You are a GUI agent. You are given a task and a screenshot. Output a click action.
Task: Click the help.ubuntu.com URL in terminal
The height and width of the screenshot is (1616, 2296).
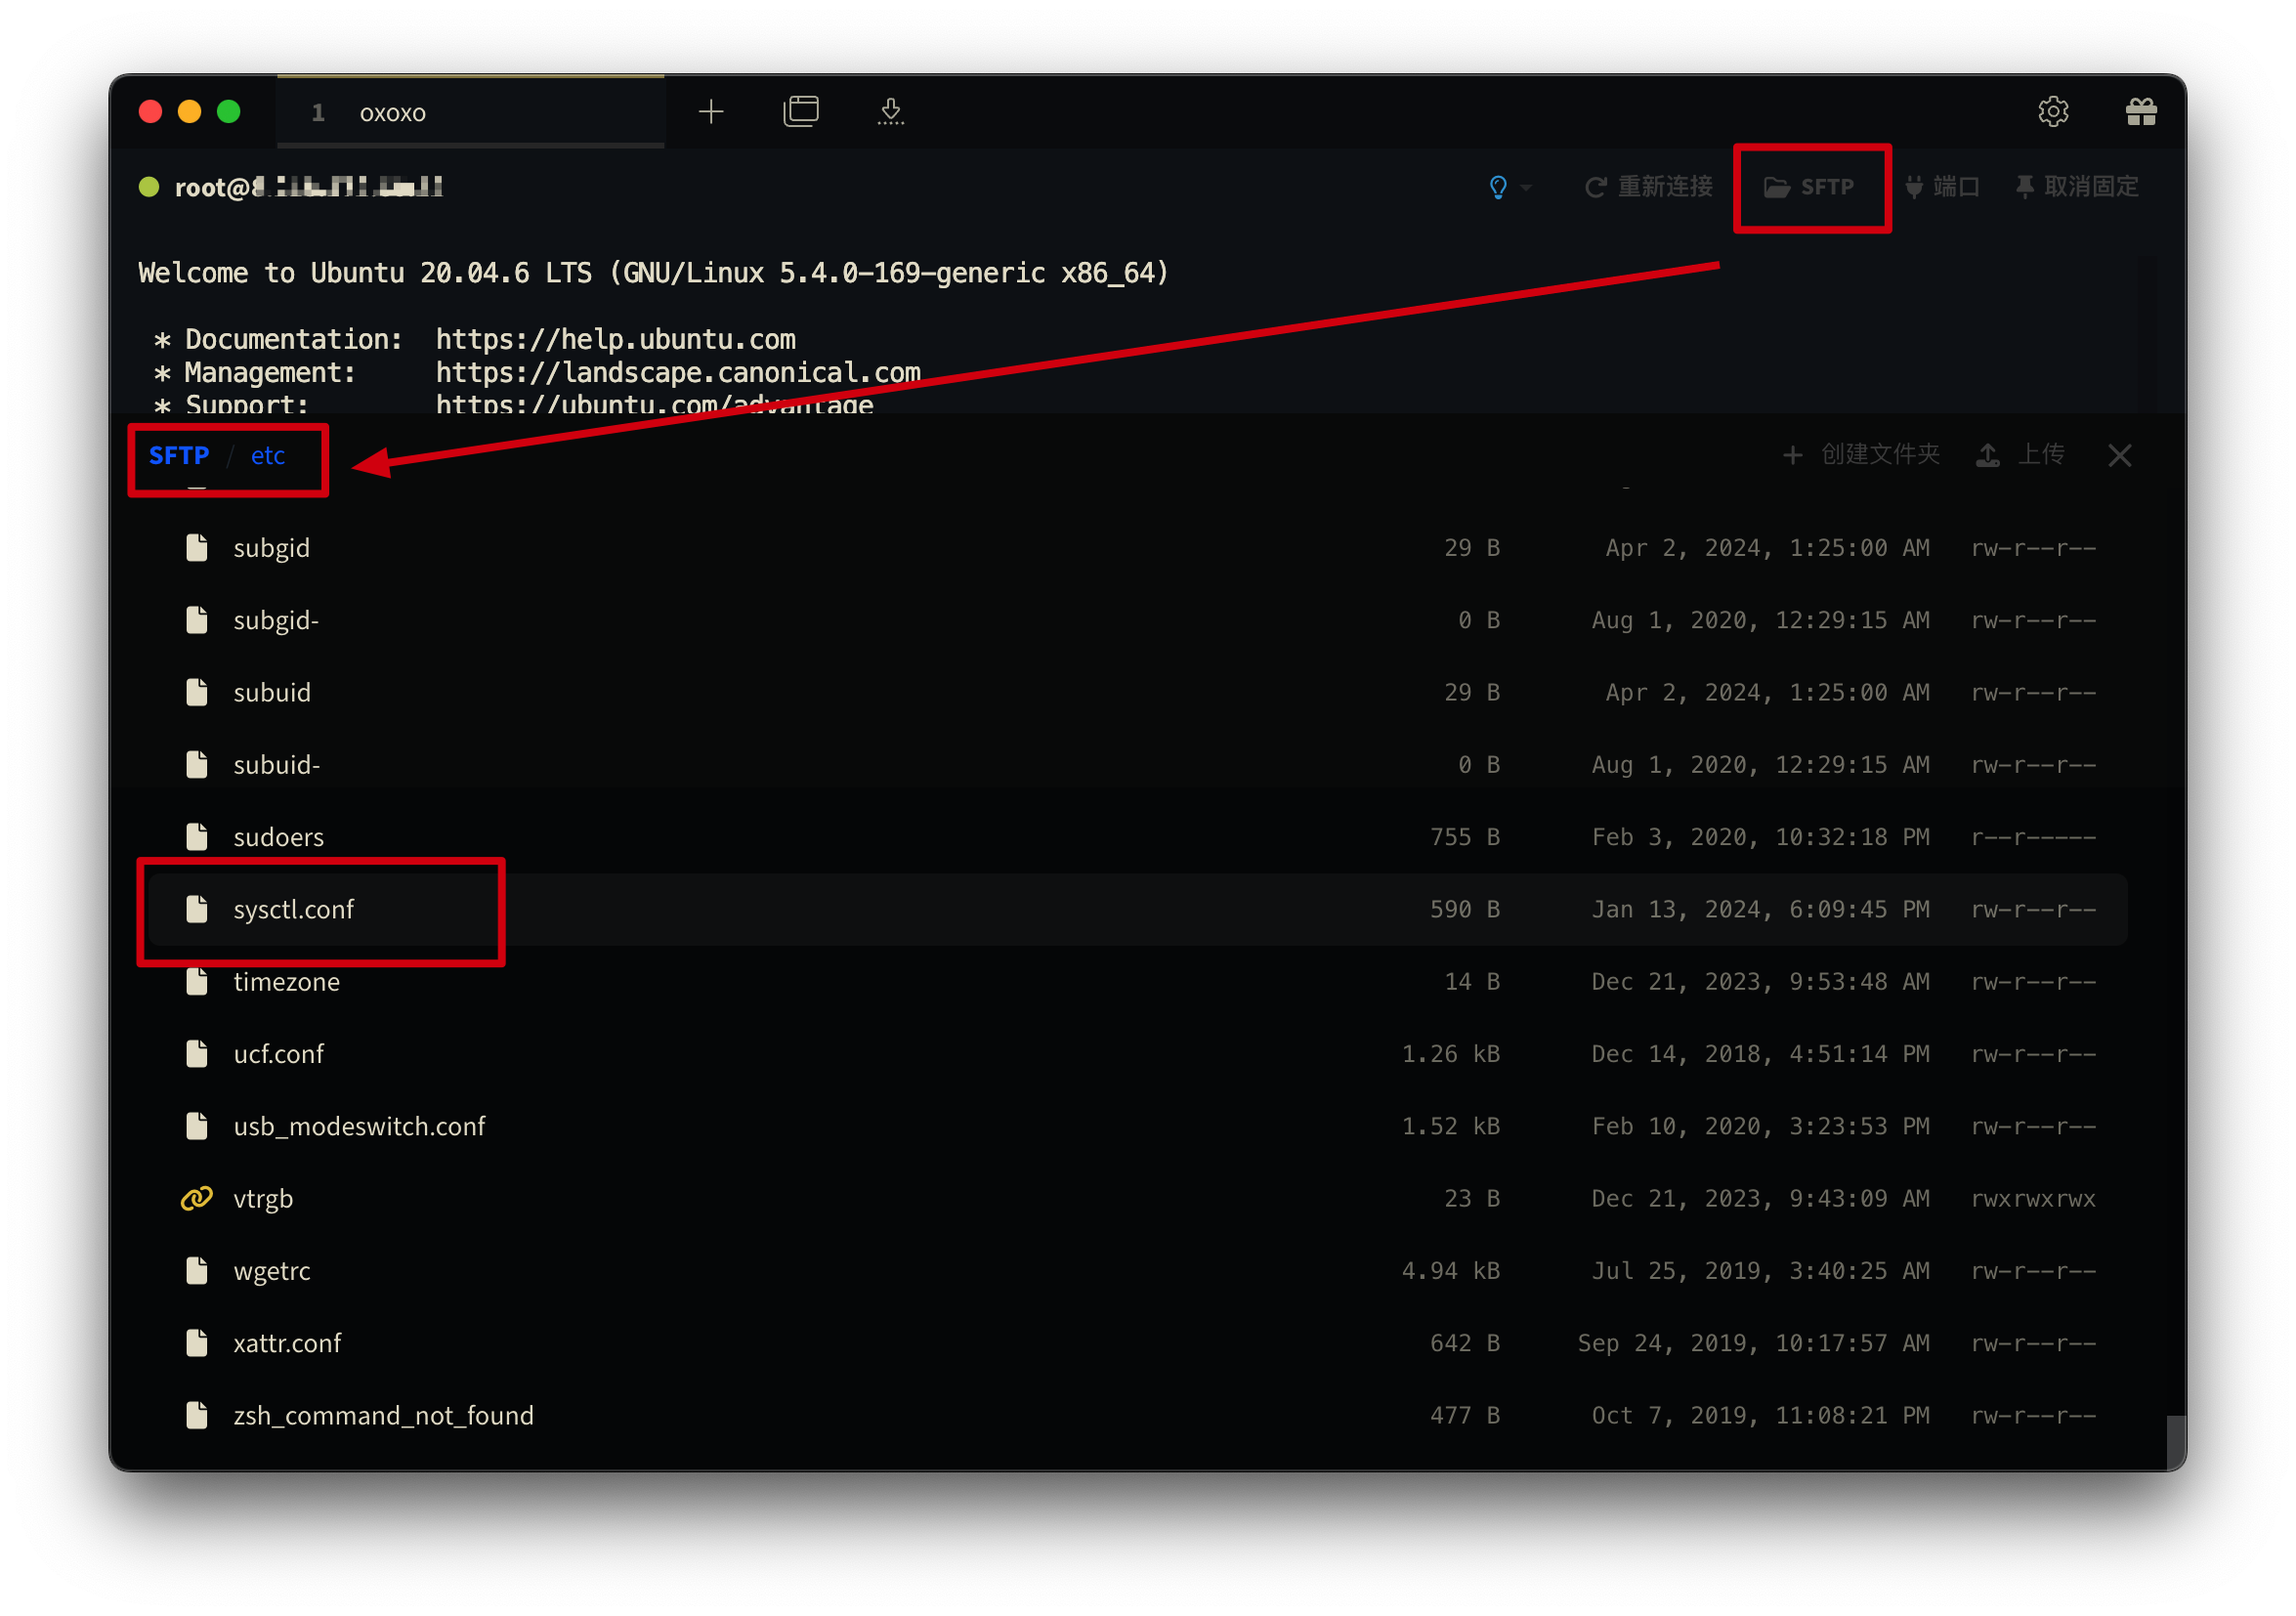616,340
